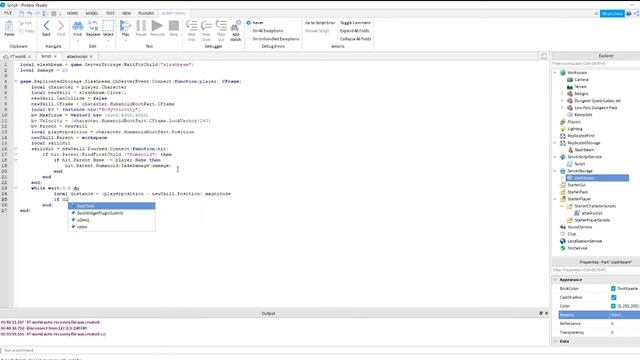Open the Play dropdown arrow
Screen dimensions: 640x360
(x=125, y=40)
